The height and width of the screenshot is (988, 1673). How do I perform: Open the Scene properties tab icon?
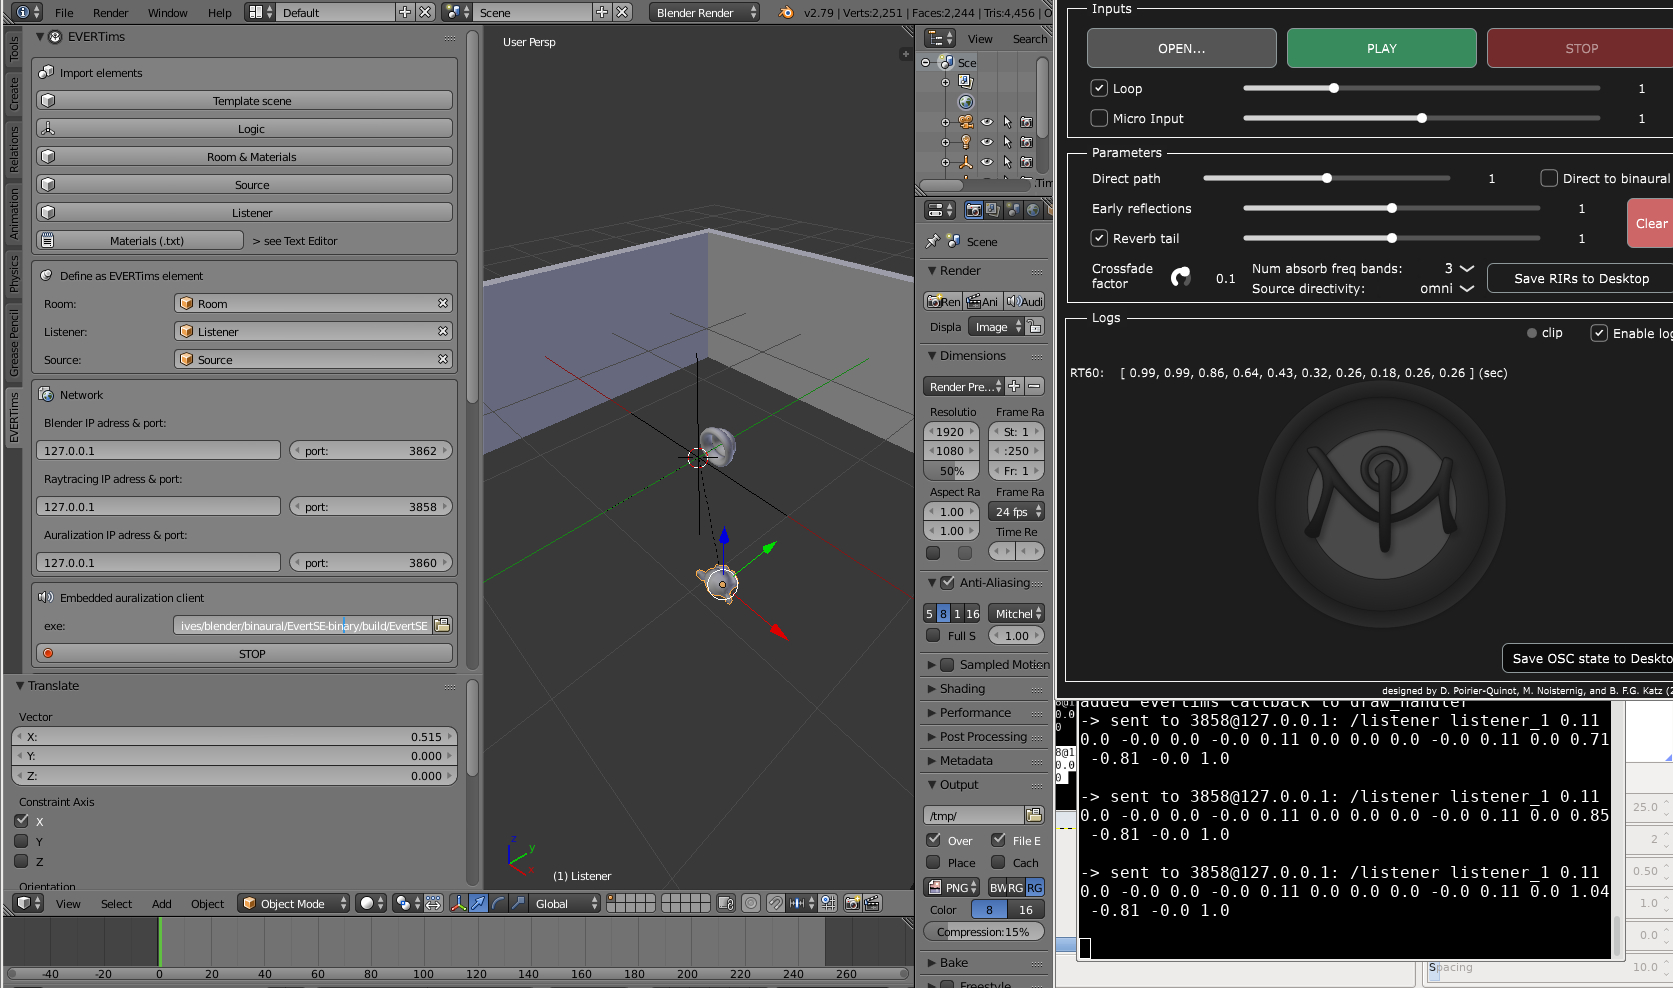[1013, 210]
